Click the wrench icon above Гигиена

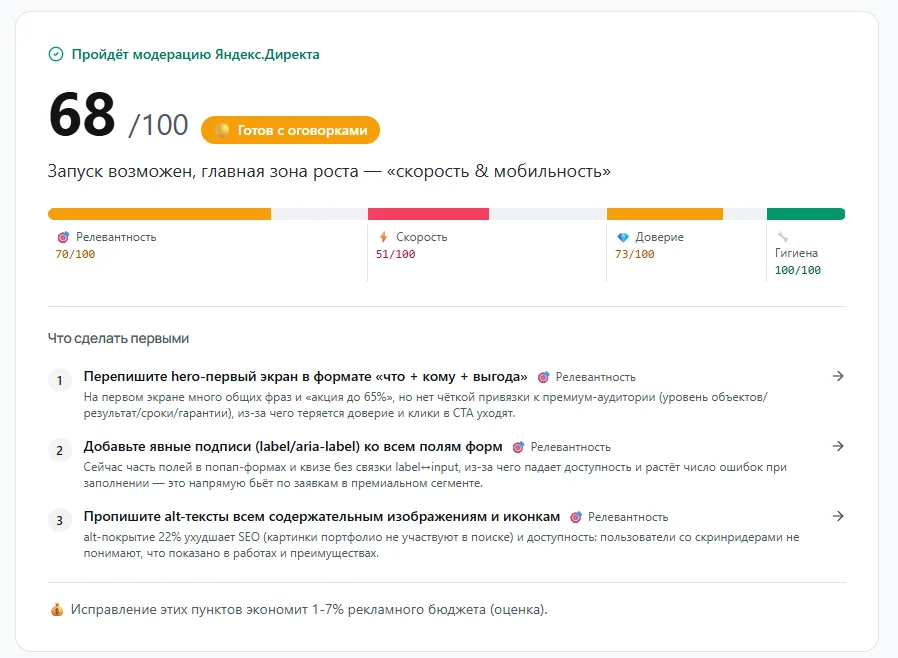point(782,237)
